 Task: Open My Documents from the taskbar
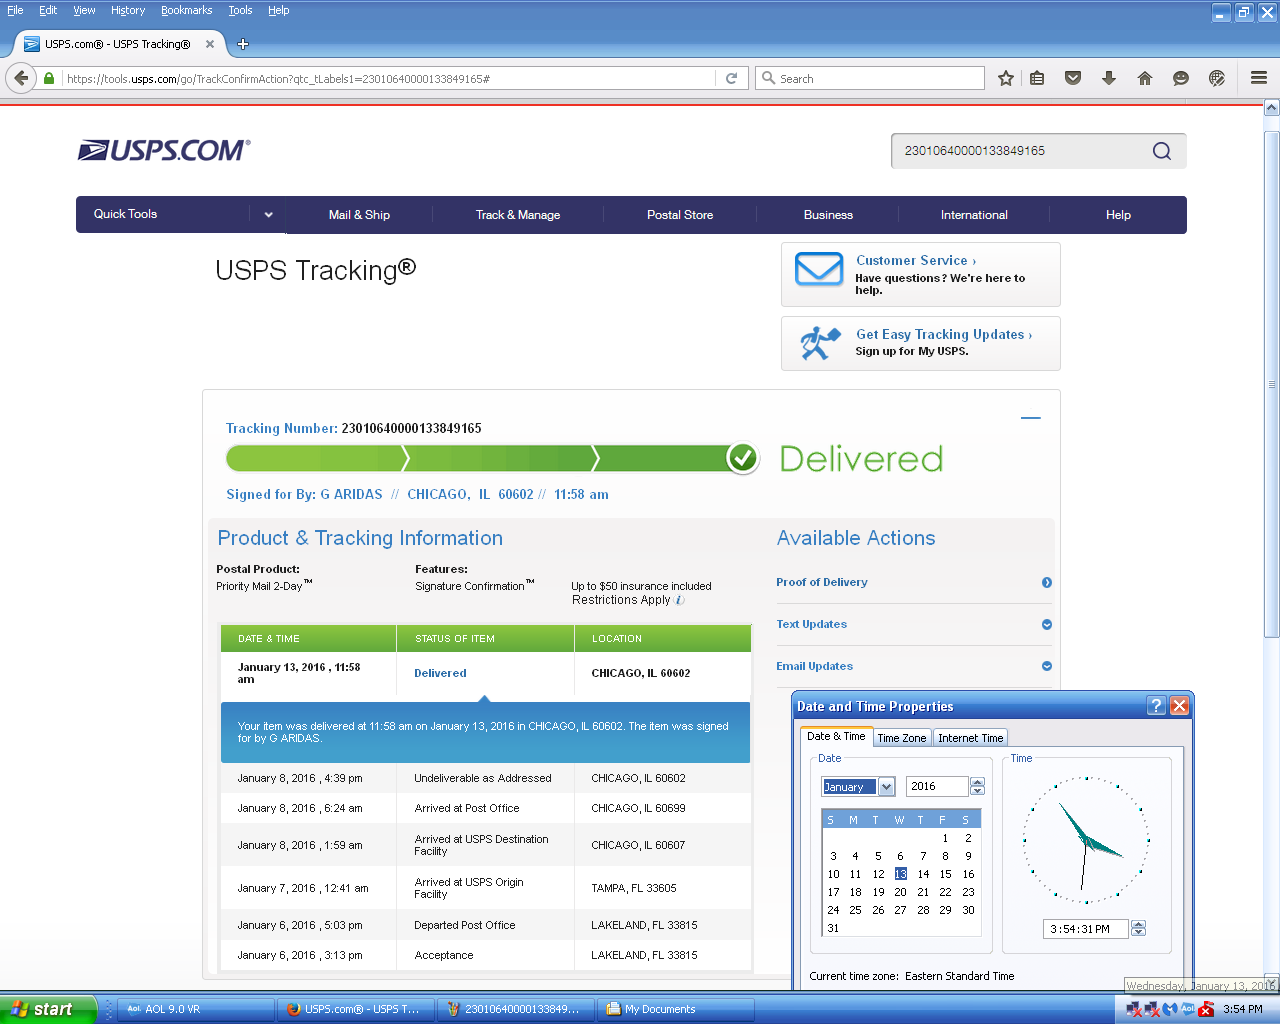[x=676, y=1009]
